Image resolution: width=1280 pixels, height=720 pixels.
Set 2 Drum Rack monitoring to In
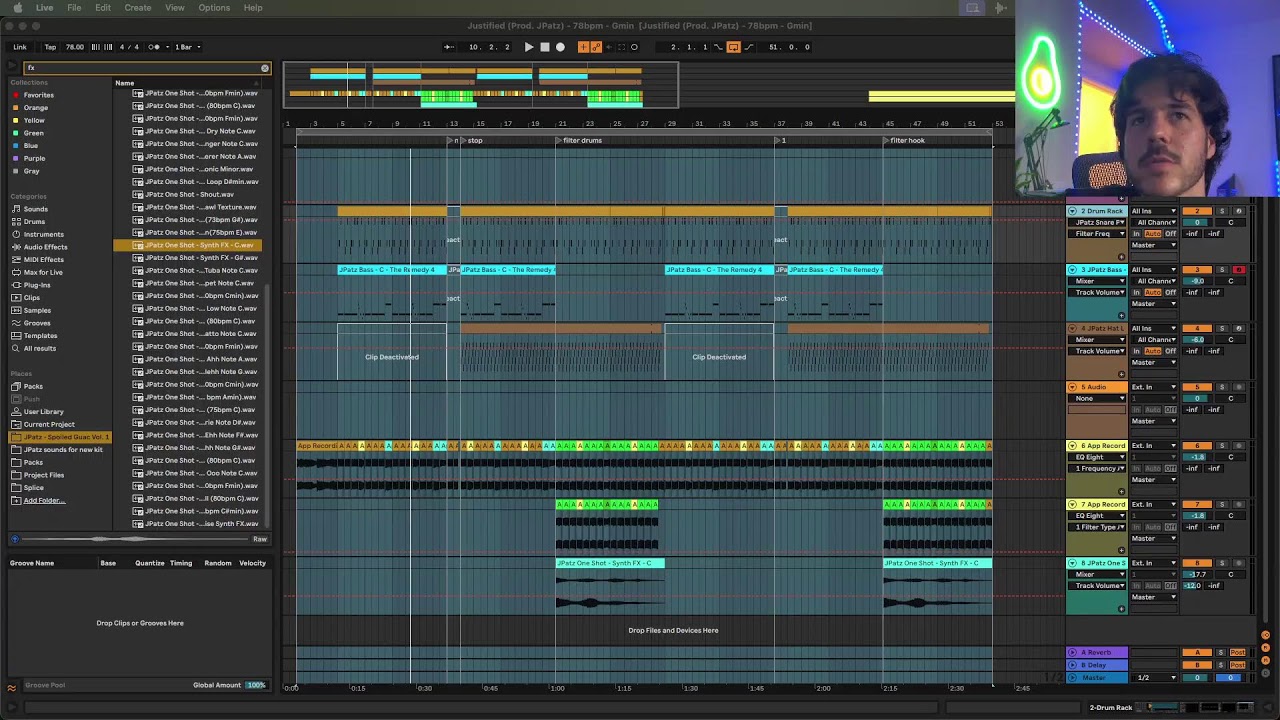click(x=1137, y=234)
